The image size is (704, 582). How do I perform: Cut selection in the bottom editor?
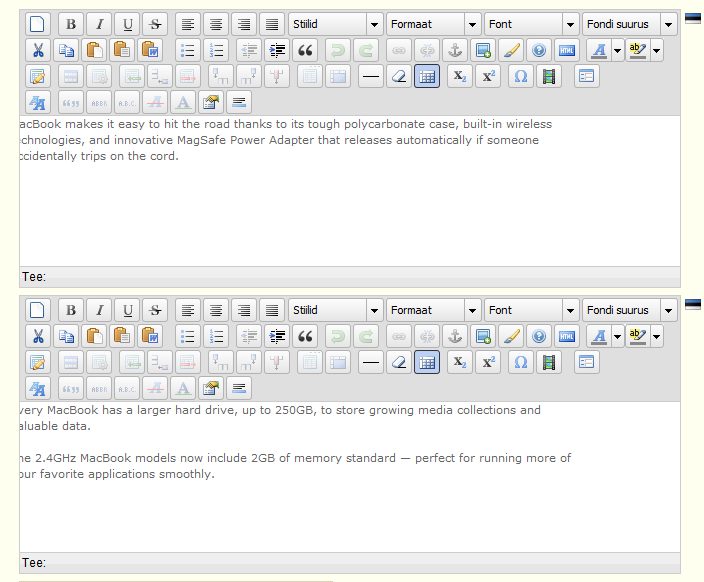tap(38, 336)
